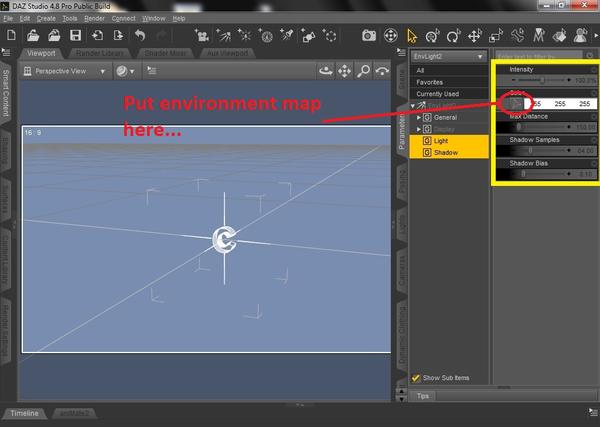Activate the Node Selection arrow tool
Viewport: 600px width, 427px height.
(x=412, y=36)
